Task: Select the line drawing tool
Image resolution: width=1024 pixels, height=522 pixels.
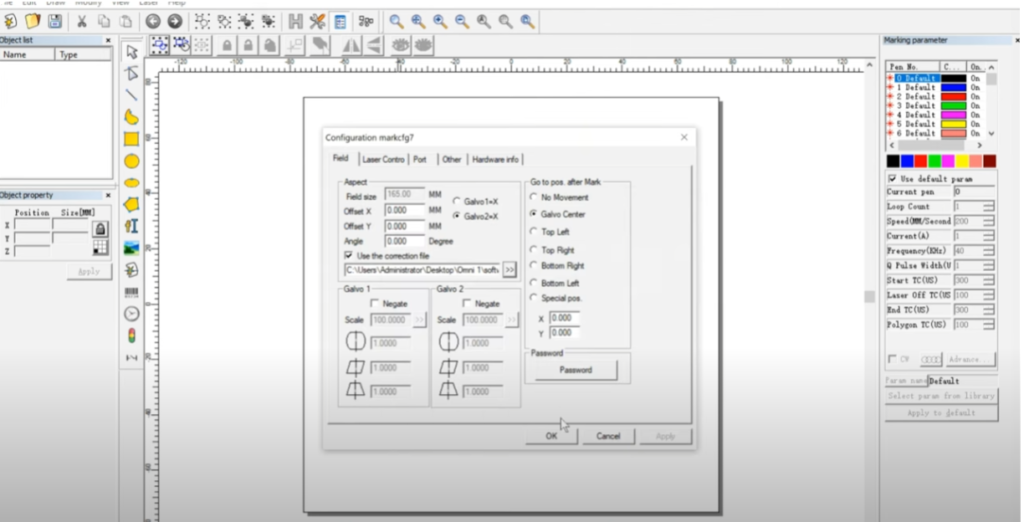Action: [x=131, y=95]
